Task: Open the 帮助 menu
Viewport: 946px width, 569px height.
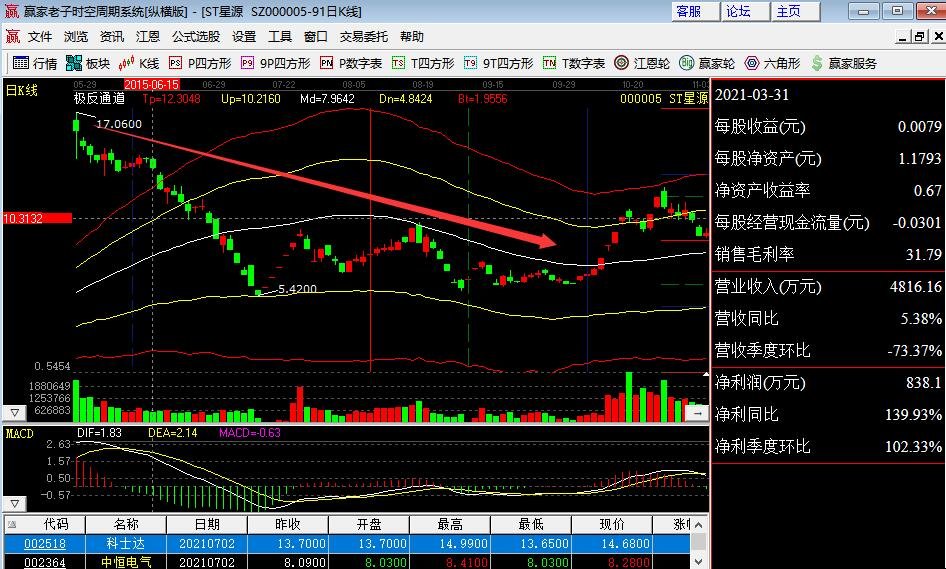Action: click(411, 37)
